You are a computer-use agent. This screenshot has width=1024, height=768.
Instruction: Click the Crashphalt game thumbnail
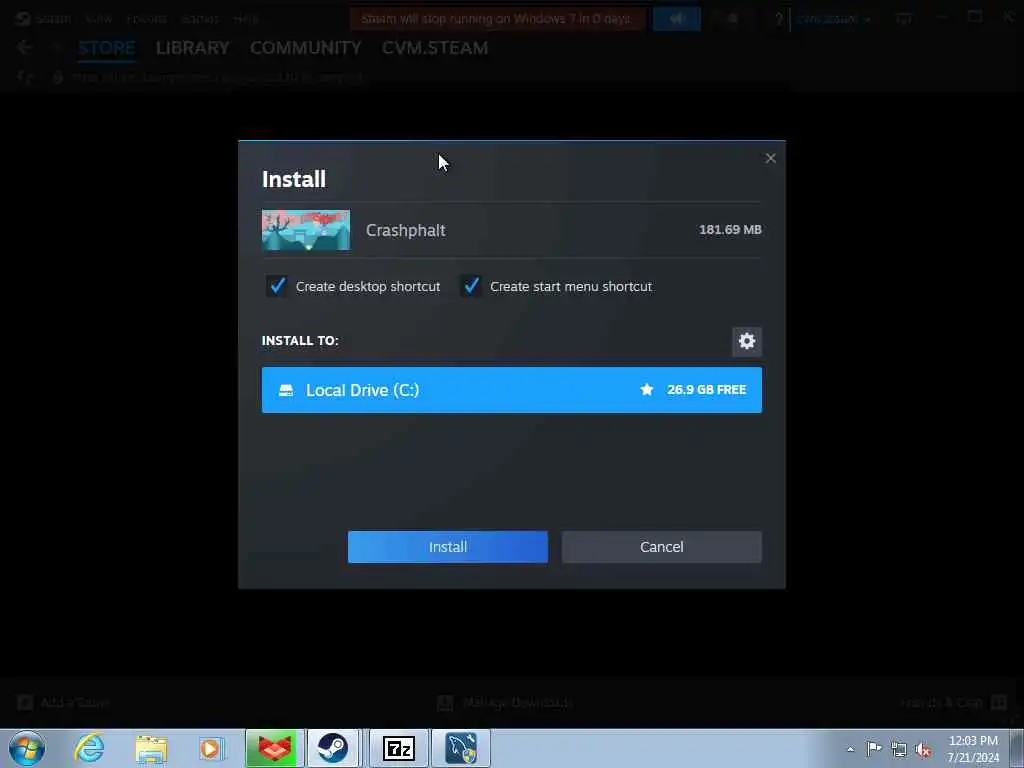[306, 230]
